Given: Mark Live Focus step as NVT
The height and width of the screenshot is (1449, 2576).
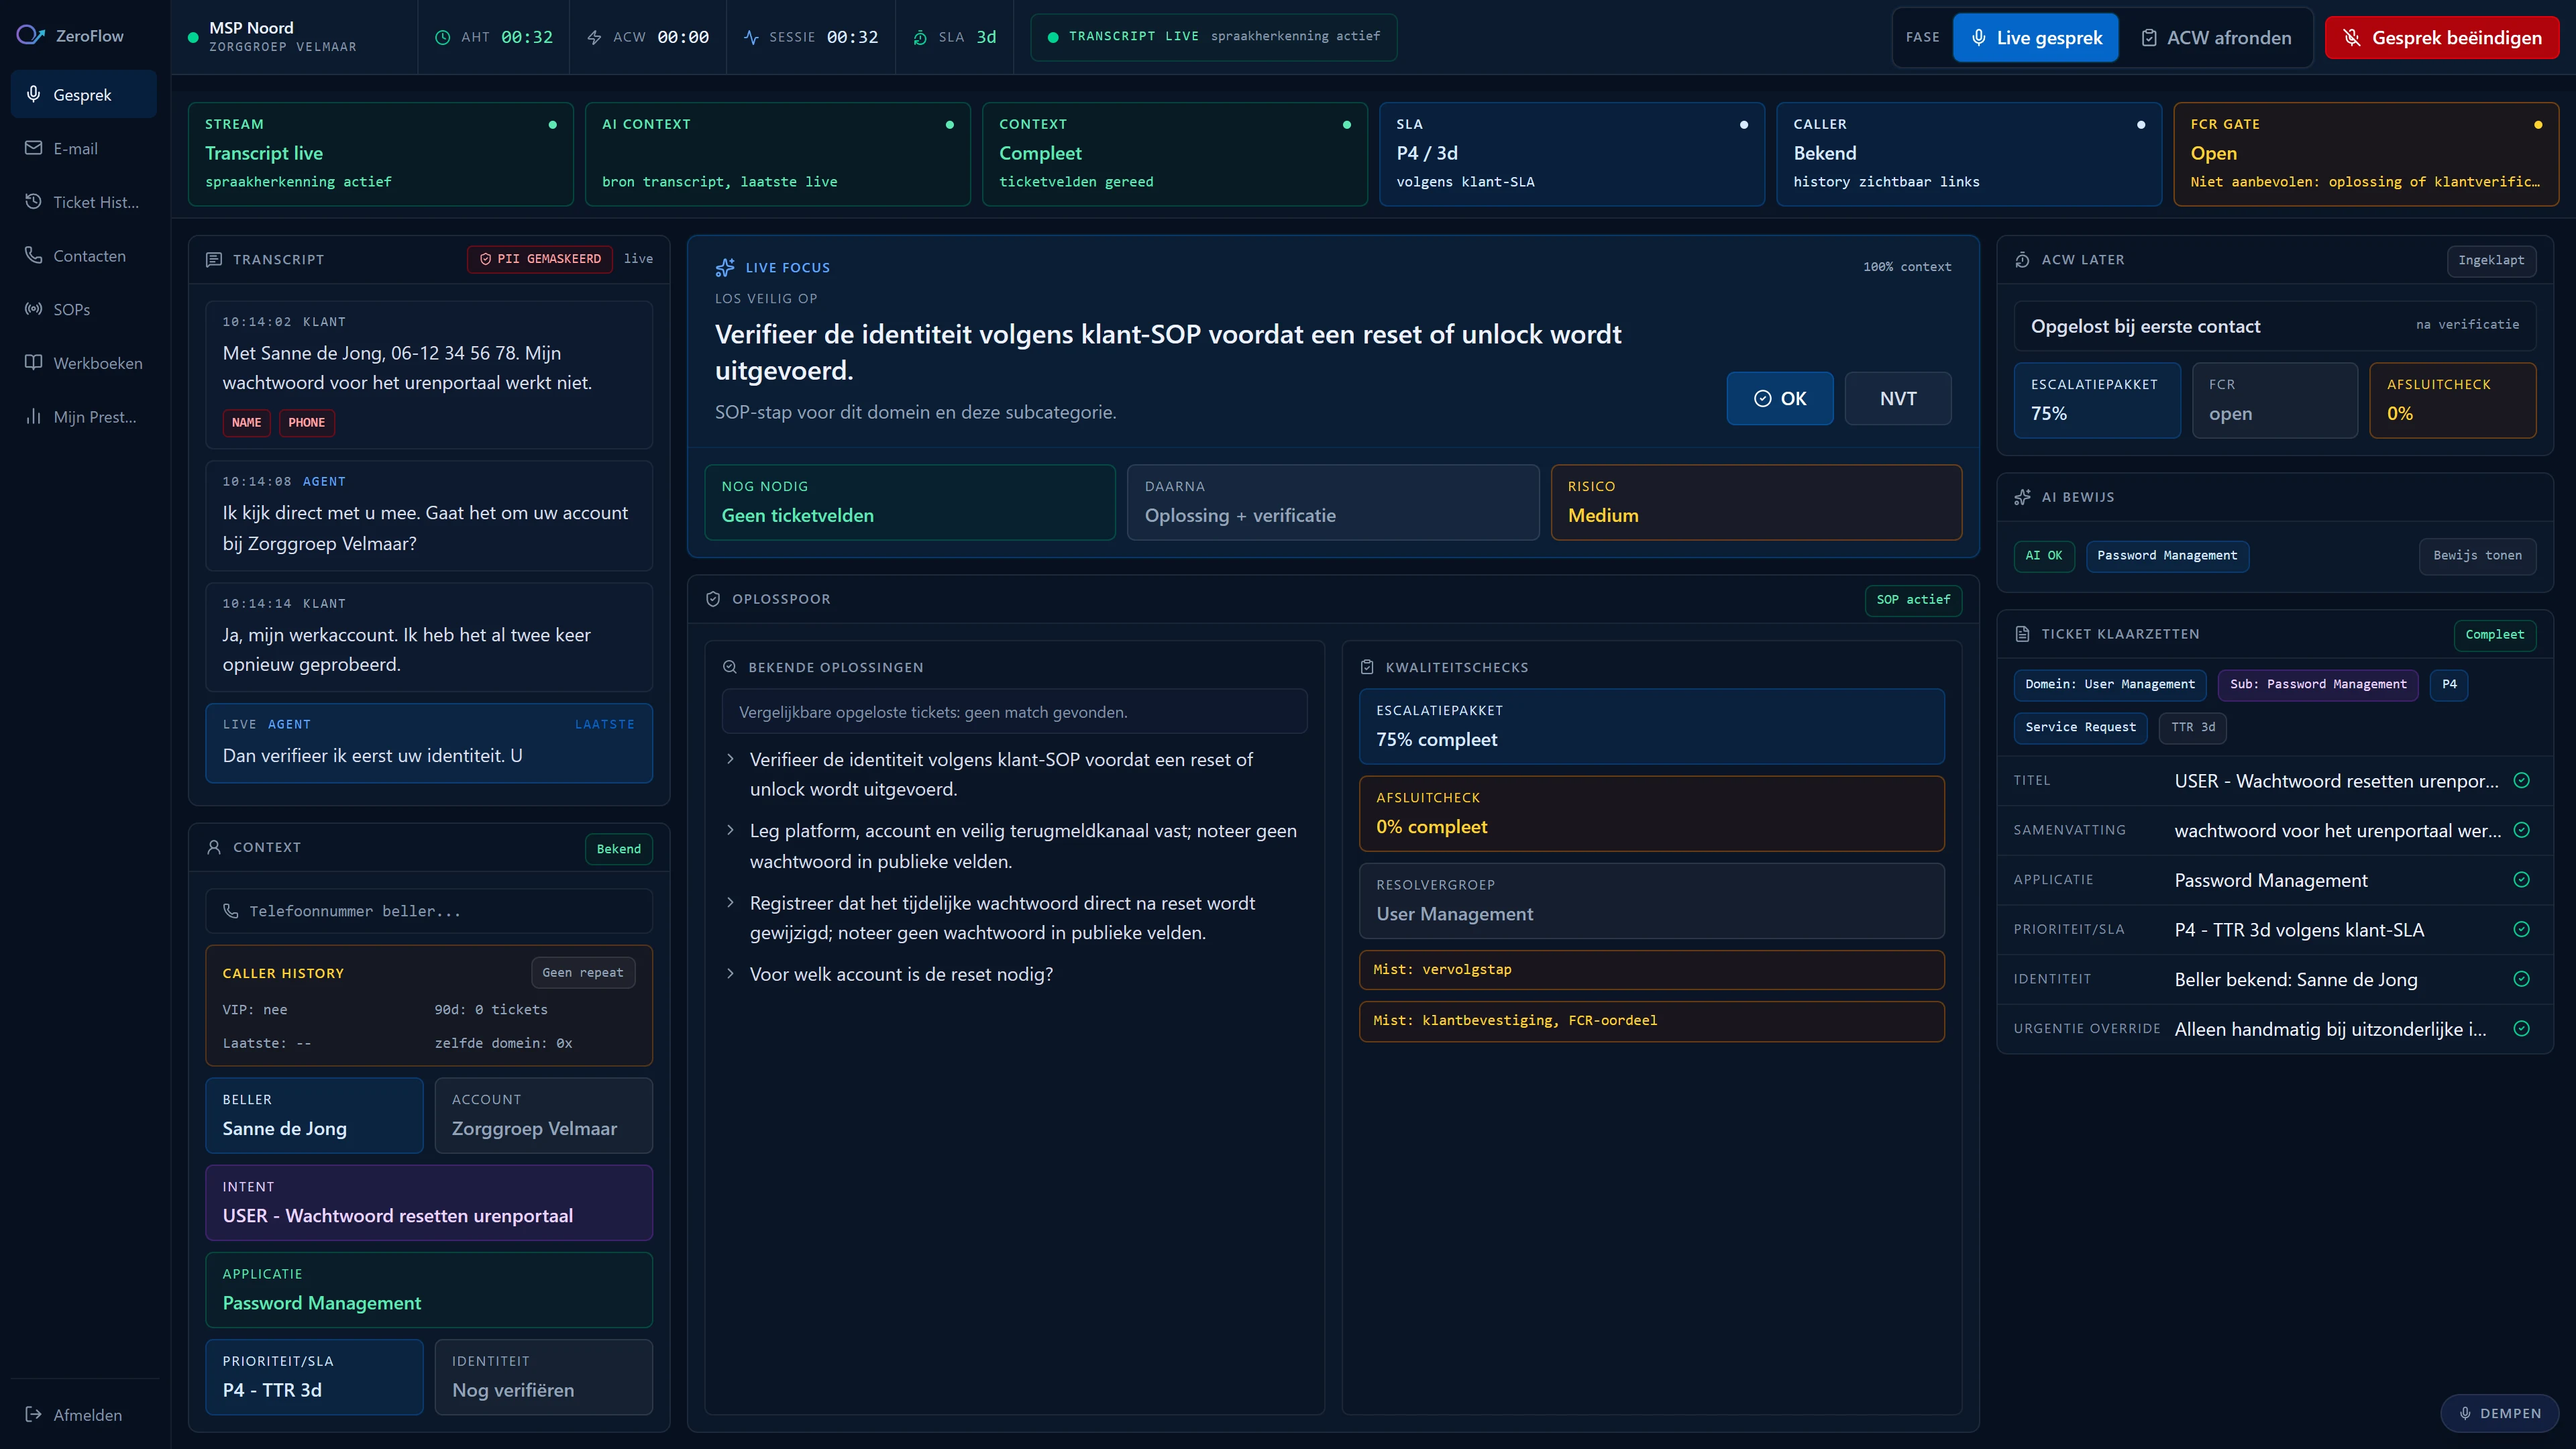Looking at the screenshot, I should point(1897,398).
